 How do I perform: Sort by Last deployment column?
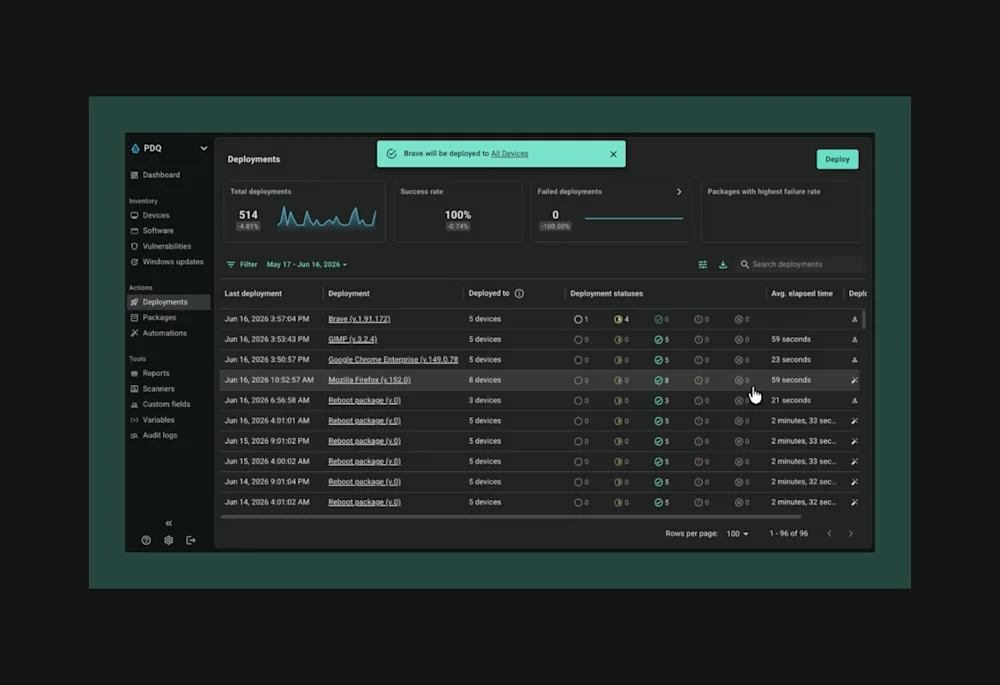(x=253, y=293)
